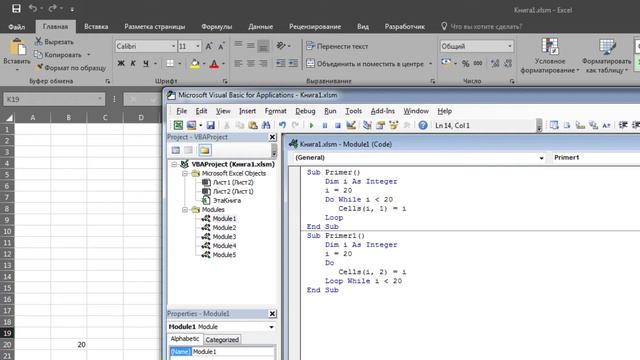Click the Reset stop icon in VBA toolbar
Image resolution: width=640 pixels, height=360 pixels.
338,125
